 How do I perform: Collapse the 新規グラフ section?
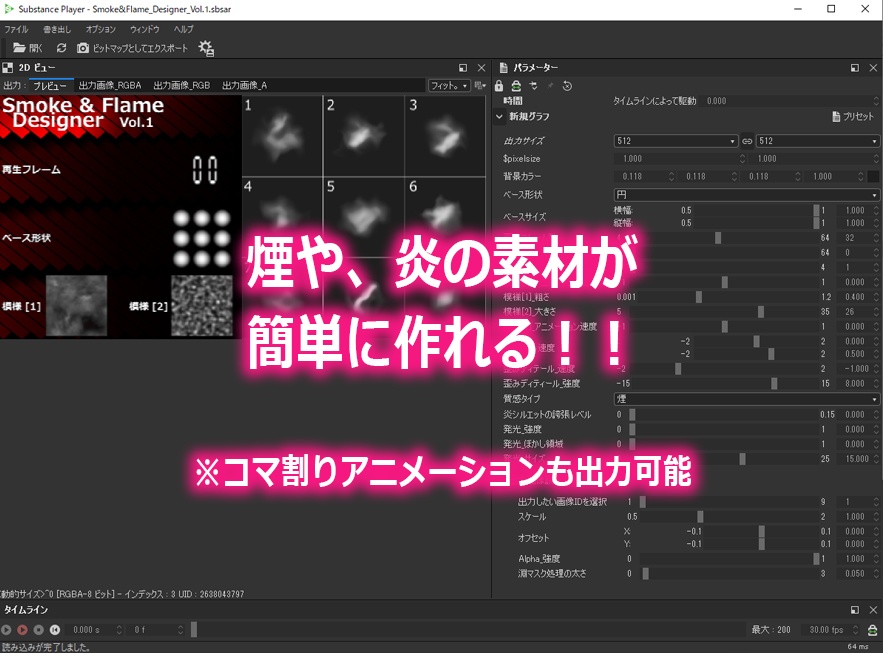click(499, 116)
